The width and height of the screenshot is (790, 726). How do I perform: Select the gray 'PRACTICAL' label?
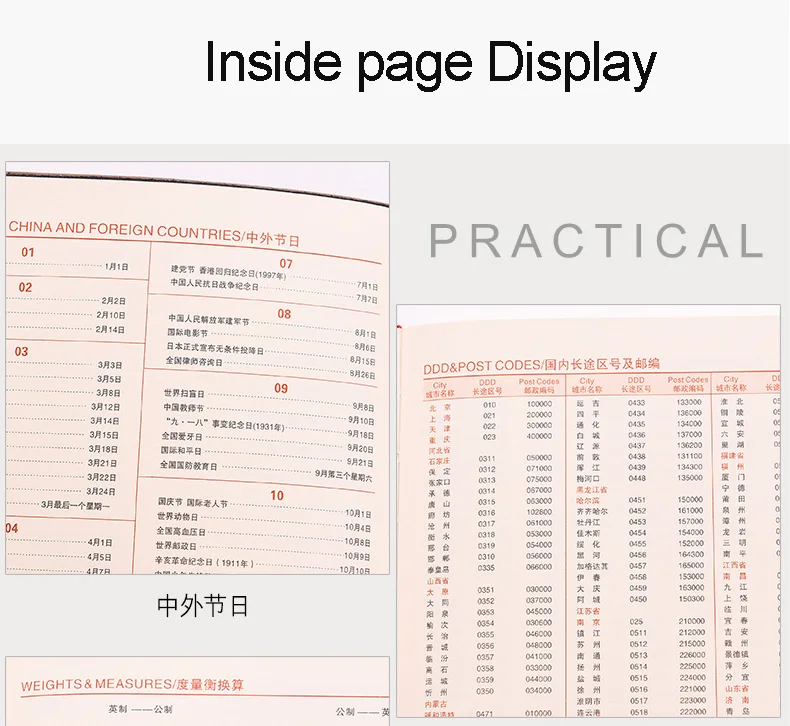[597, 240]
